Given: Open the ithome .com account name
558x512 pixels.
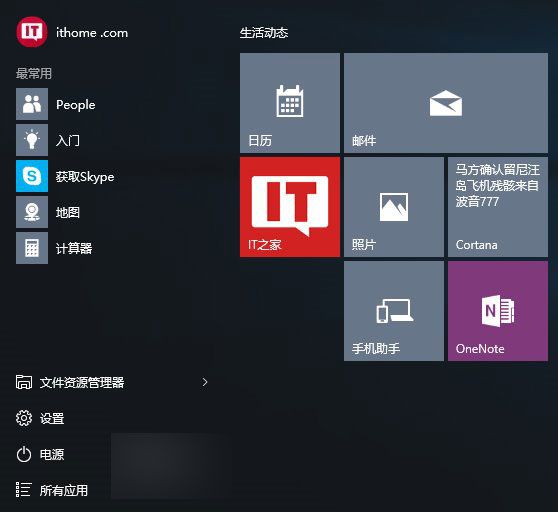Looking at the screenshot, I should tap(92, 33).
